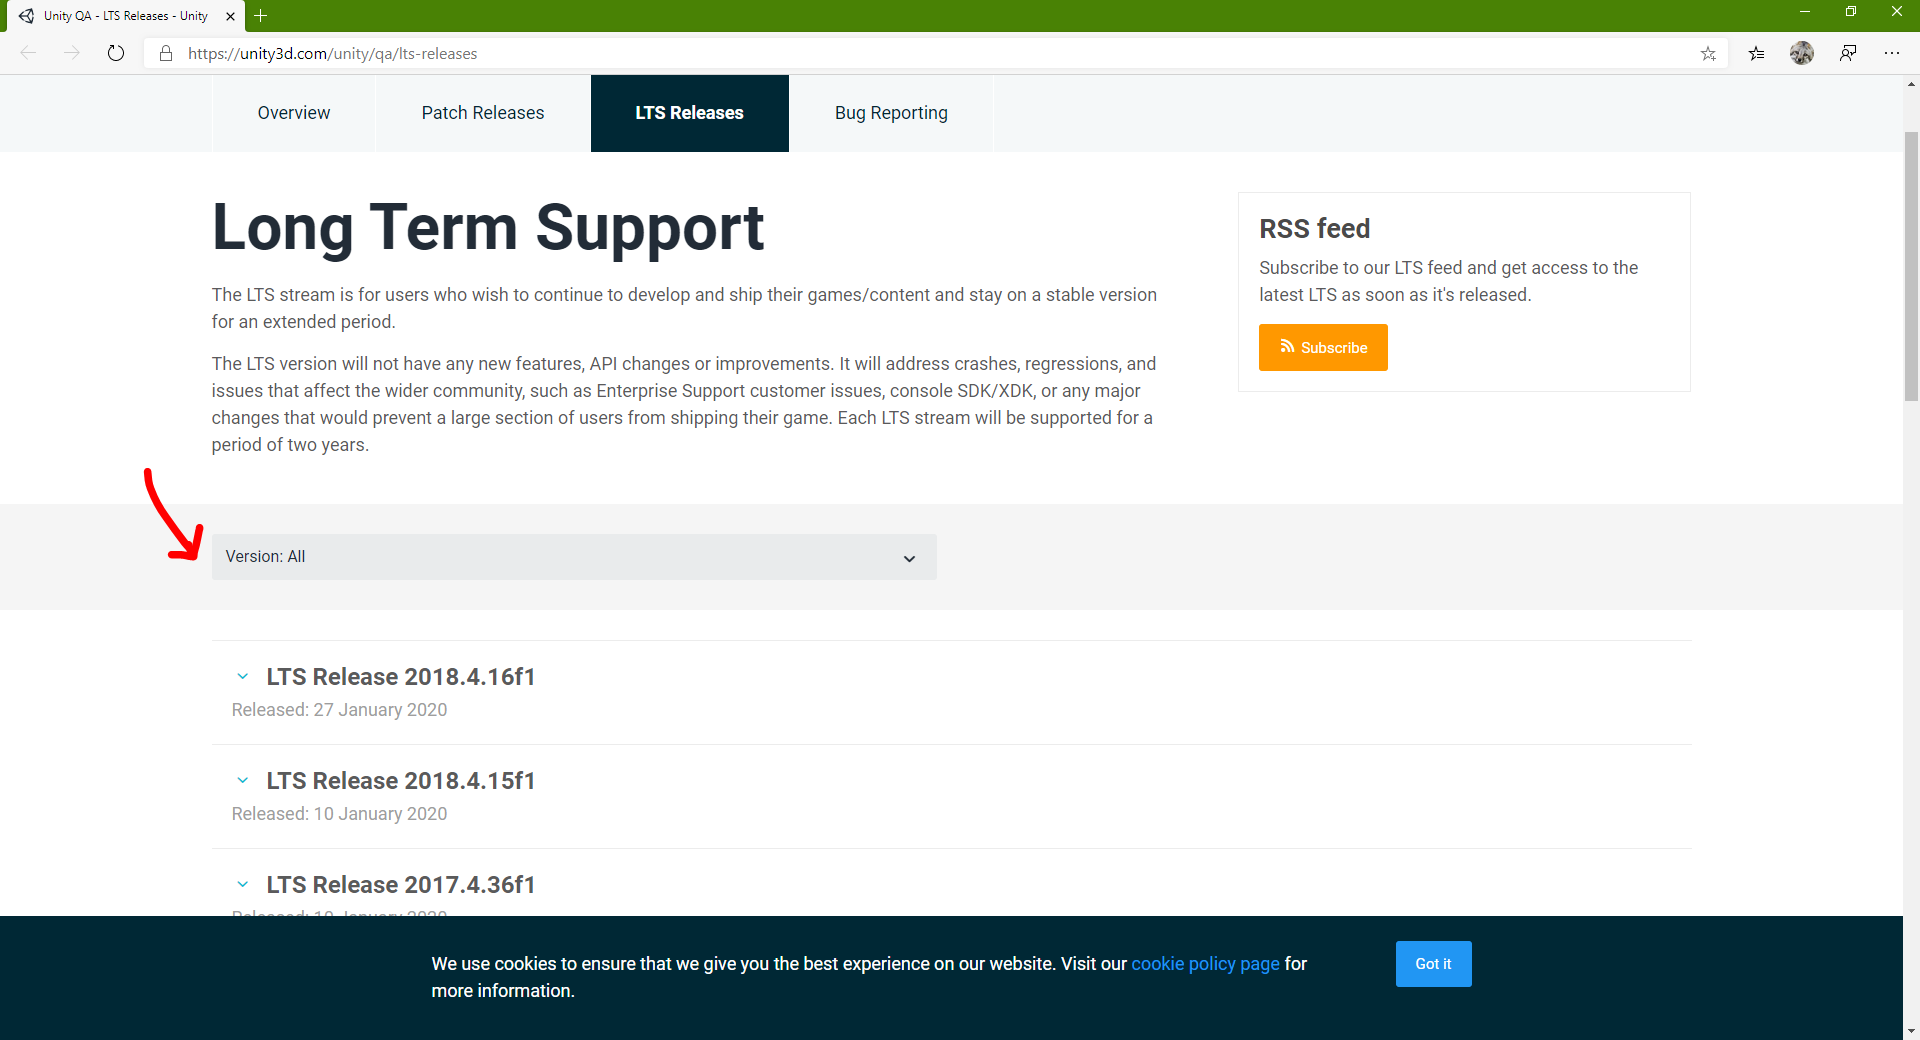Click the feedback icon in the browser toolbar

click(x=1848, y=53)
